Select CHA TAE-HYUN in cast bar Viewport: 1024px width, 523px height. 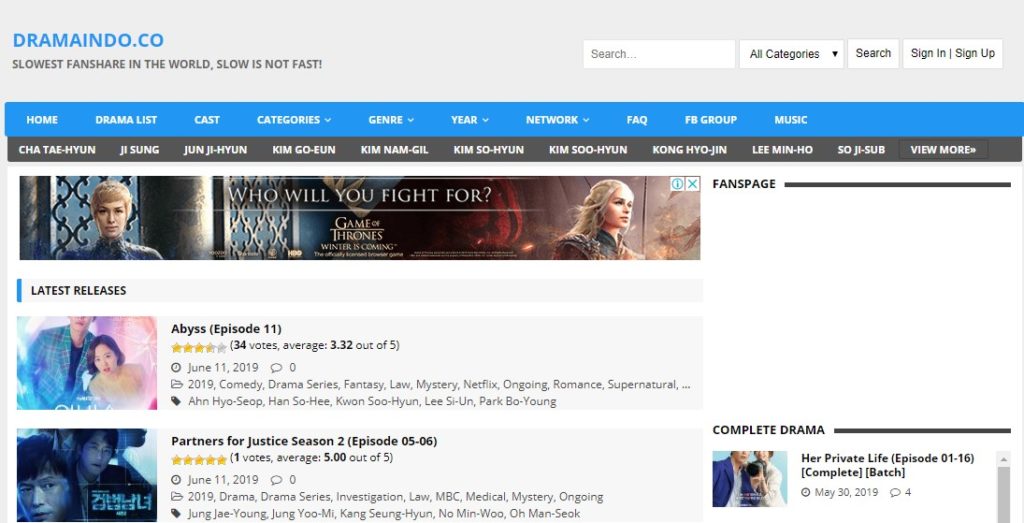[57, 150]
